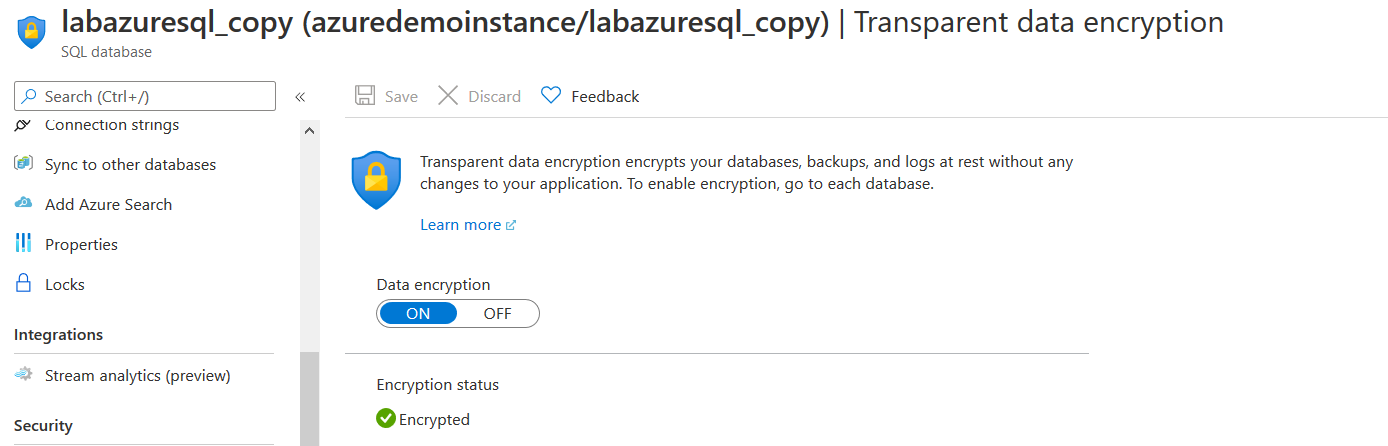This screenshot has width=1388, height=446.
Task: Click the green Encrypted status checkmark
Action: point(386,418)
